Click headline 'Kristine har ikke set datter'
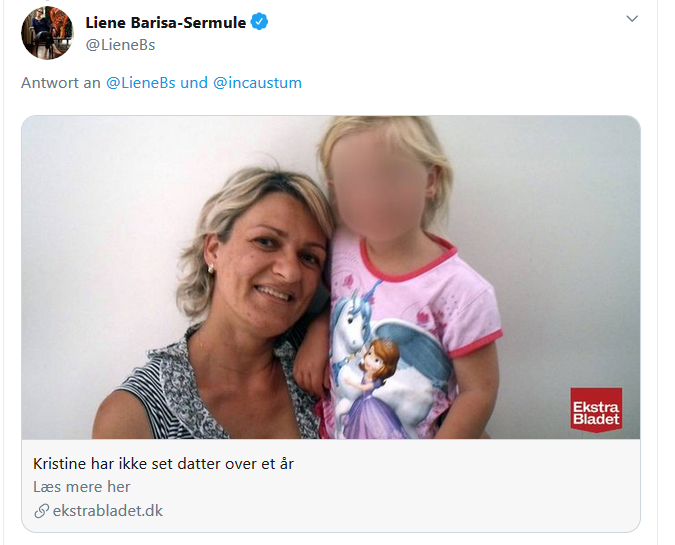675x545 pixels. tap(163, 464)
